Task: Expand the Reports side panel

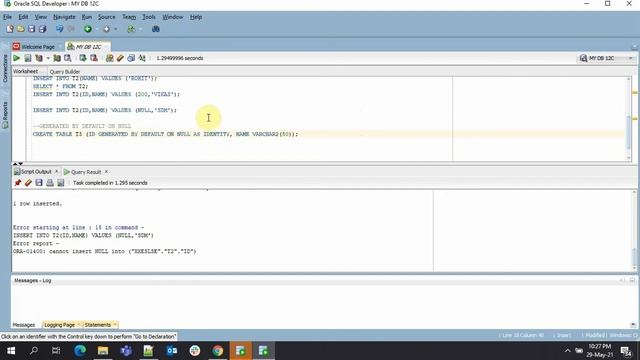Action: [x=5, y=115]
